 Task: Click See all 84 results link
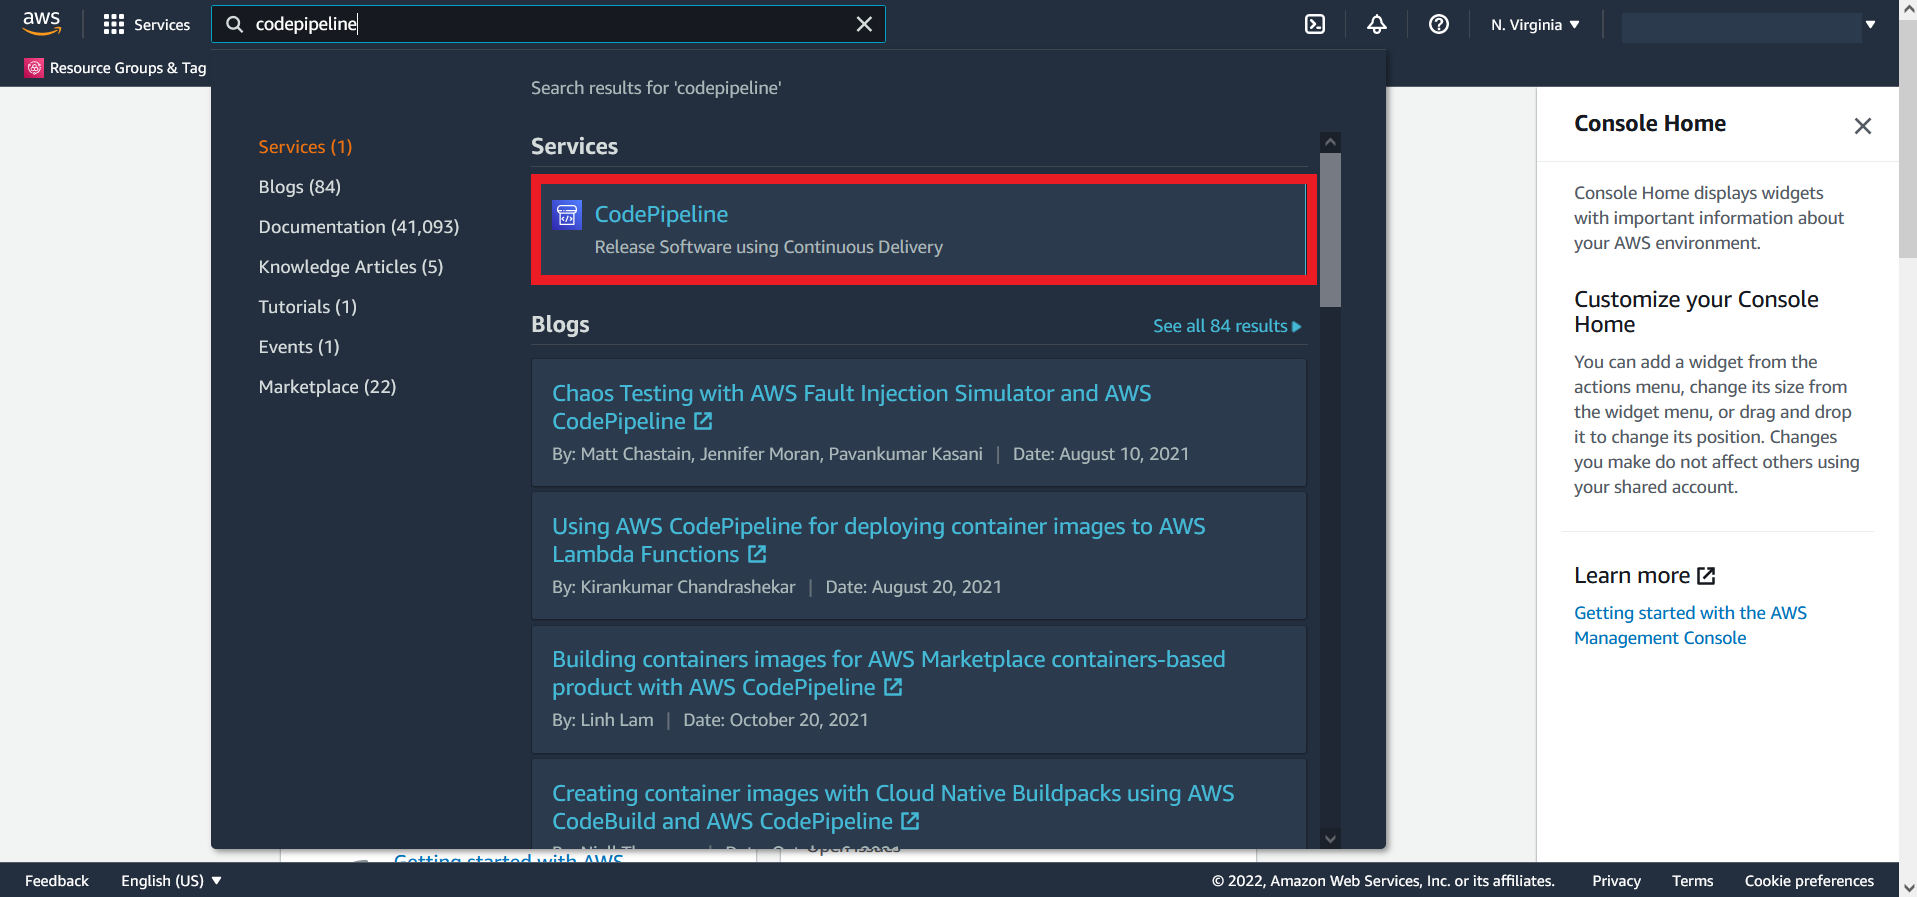pos(1227,326)
